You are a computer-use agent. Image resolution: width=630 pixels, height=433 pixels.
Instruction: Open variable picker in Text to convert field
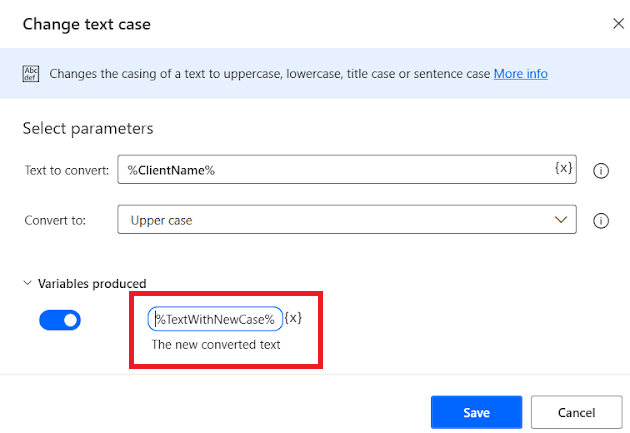(x=563, y=168)
